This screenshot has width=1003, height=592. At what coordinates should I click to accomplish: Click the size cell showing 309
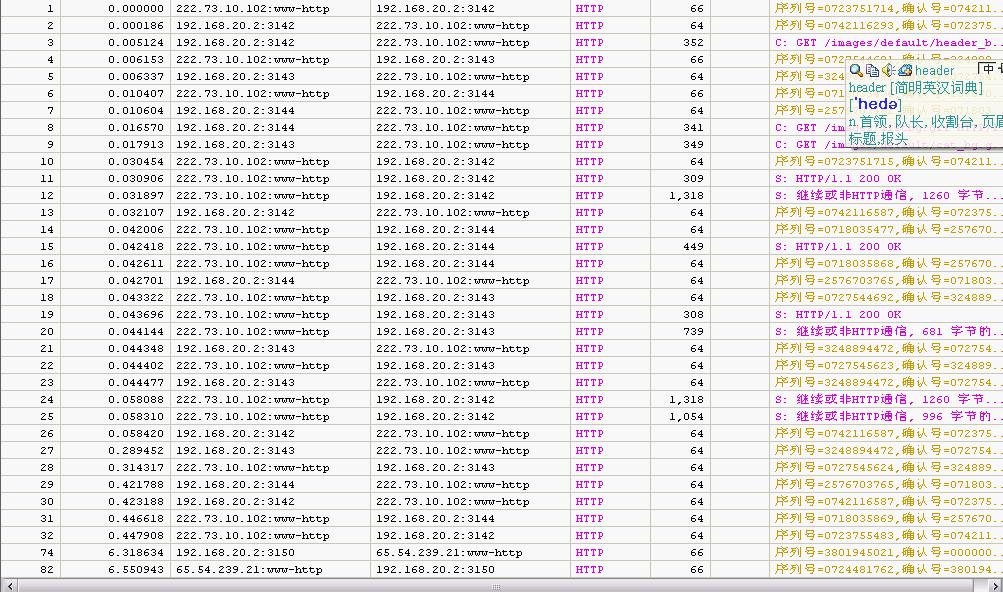680,179
